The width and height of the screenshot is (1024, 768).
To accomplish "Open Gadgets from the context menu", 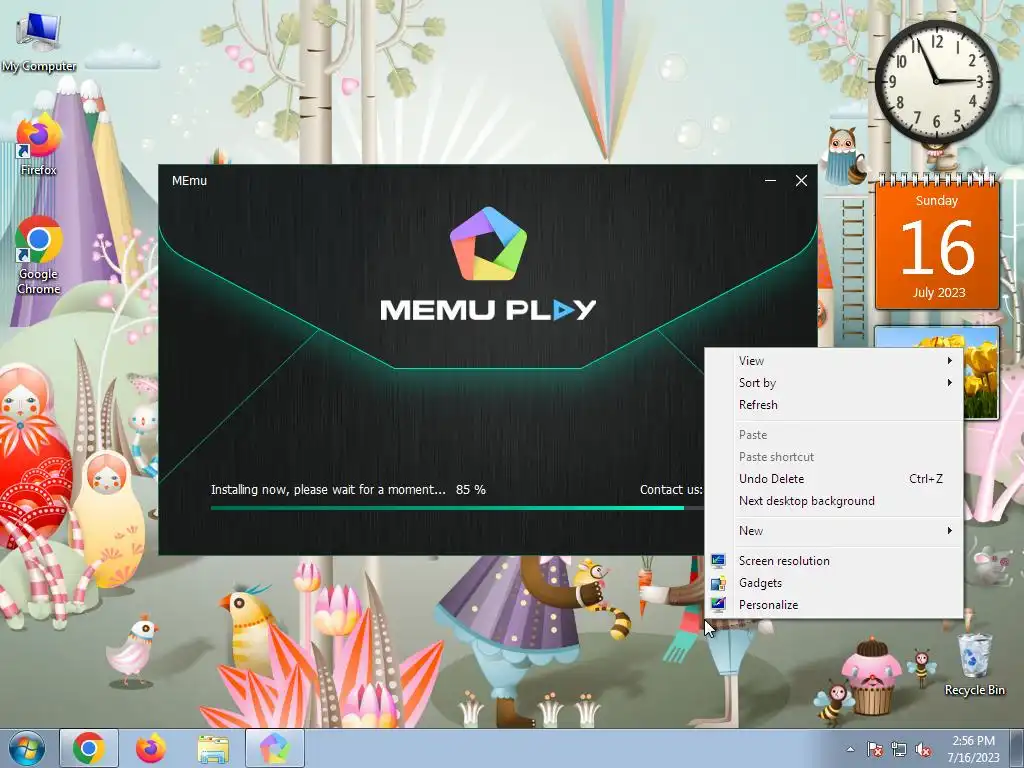I will click(x=833, y=583).
